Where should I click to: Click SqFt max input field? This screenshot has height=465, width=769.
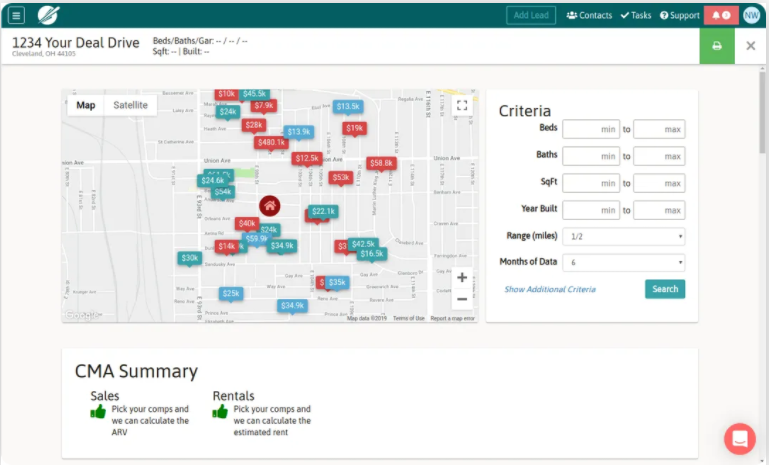coord(659,183)
